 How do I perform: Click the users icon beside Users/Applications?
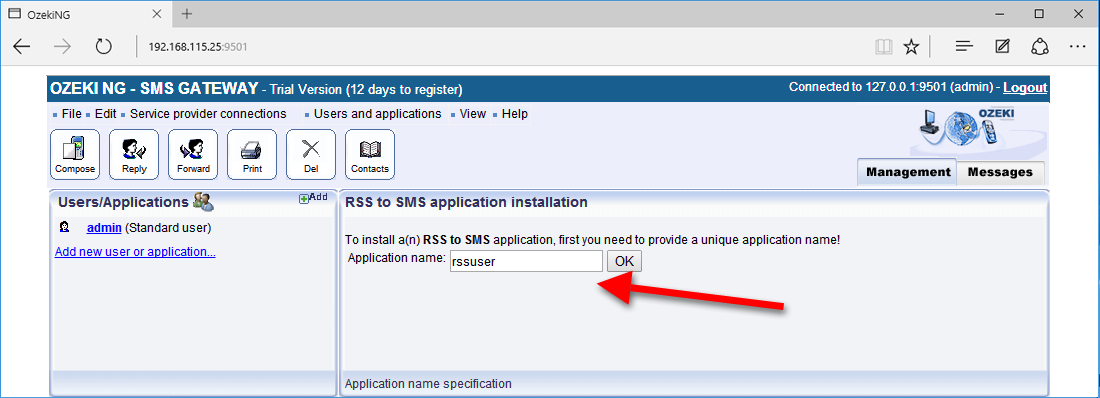[203, 202]
